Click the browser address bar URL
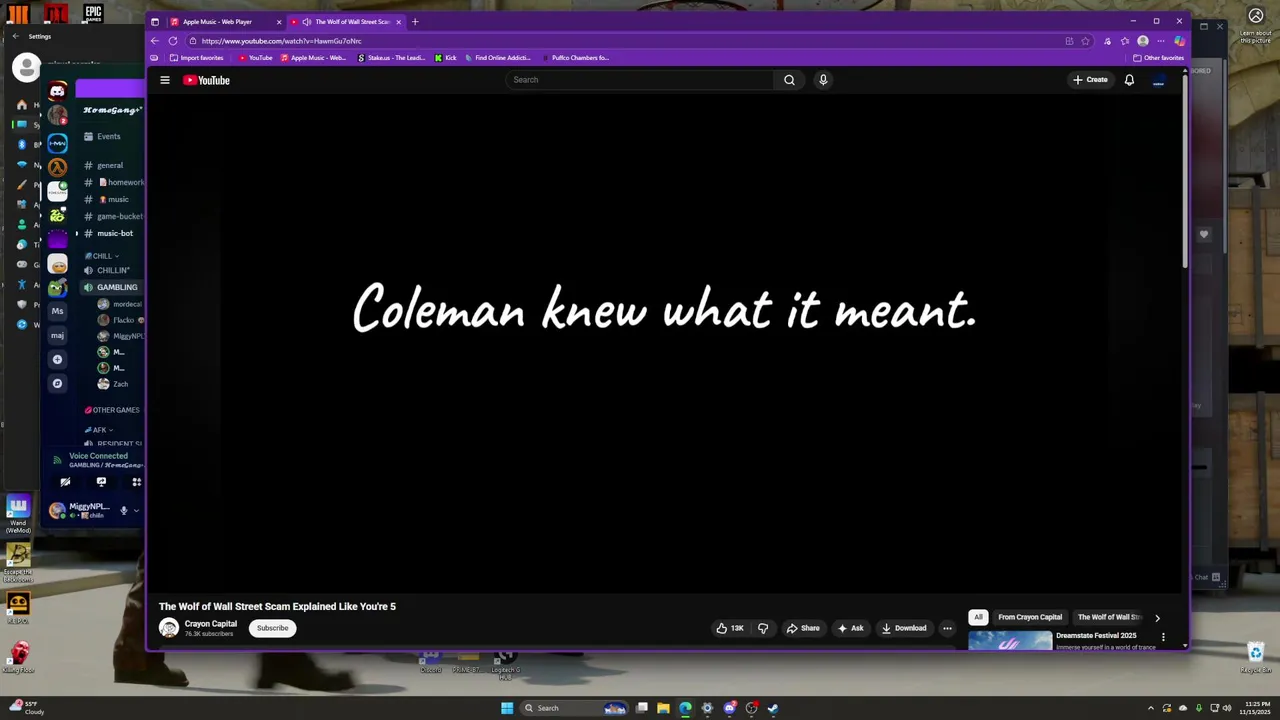 (x=281, y=41)
